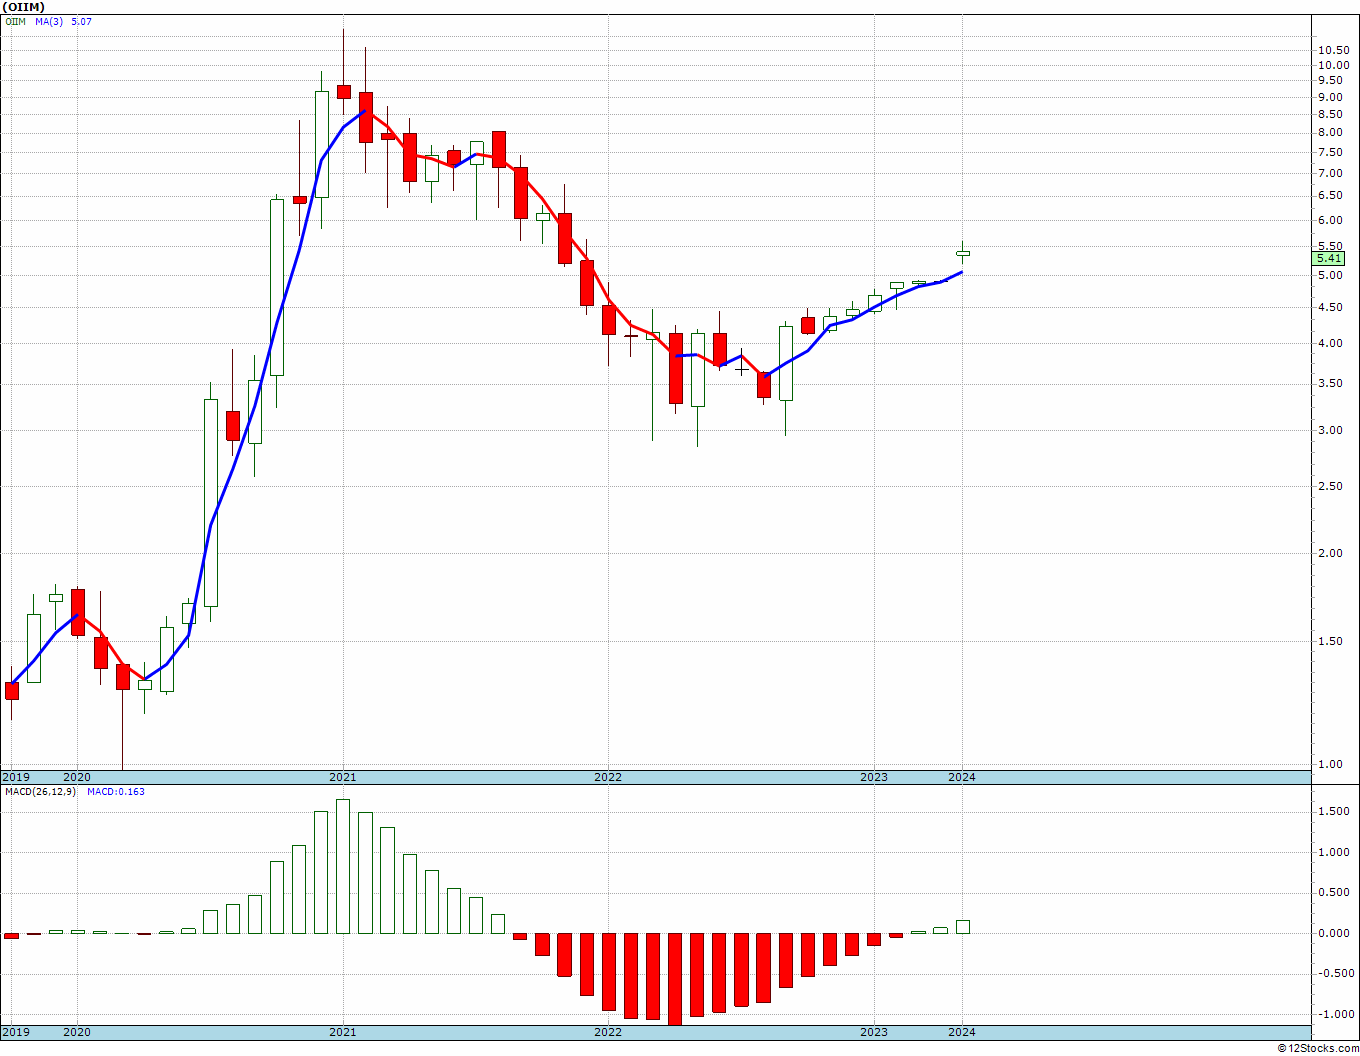Select the tallest green MACD histogram bar

pos(343,866)
